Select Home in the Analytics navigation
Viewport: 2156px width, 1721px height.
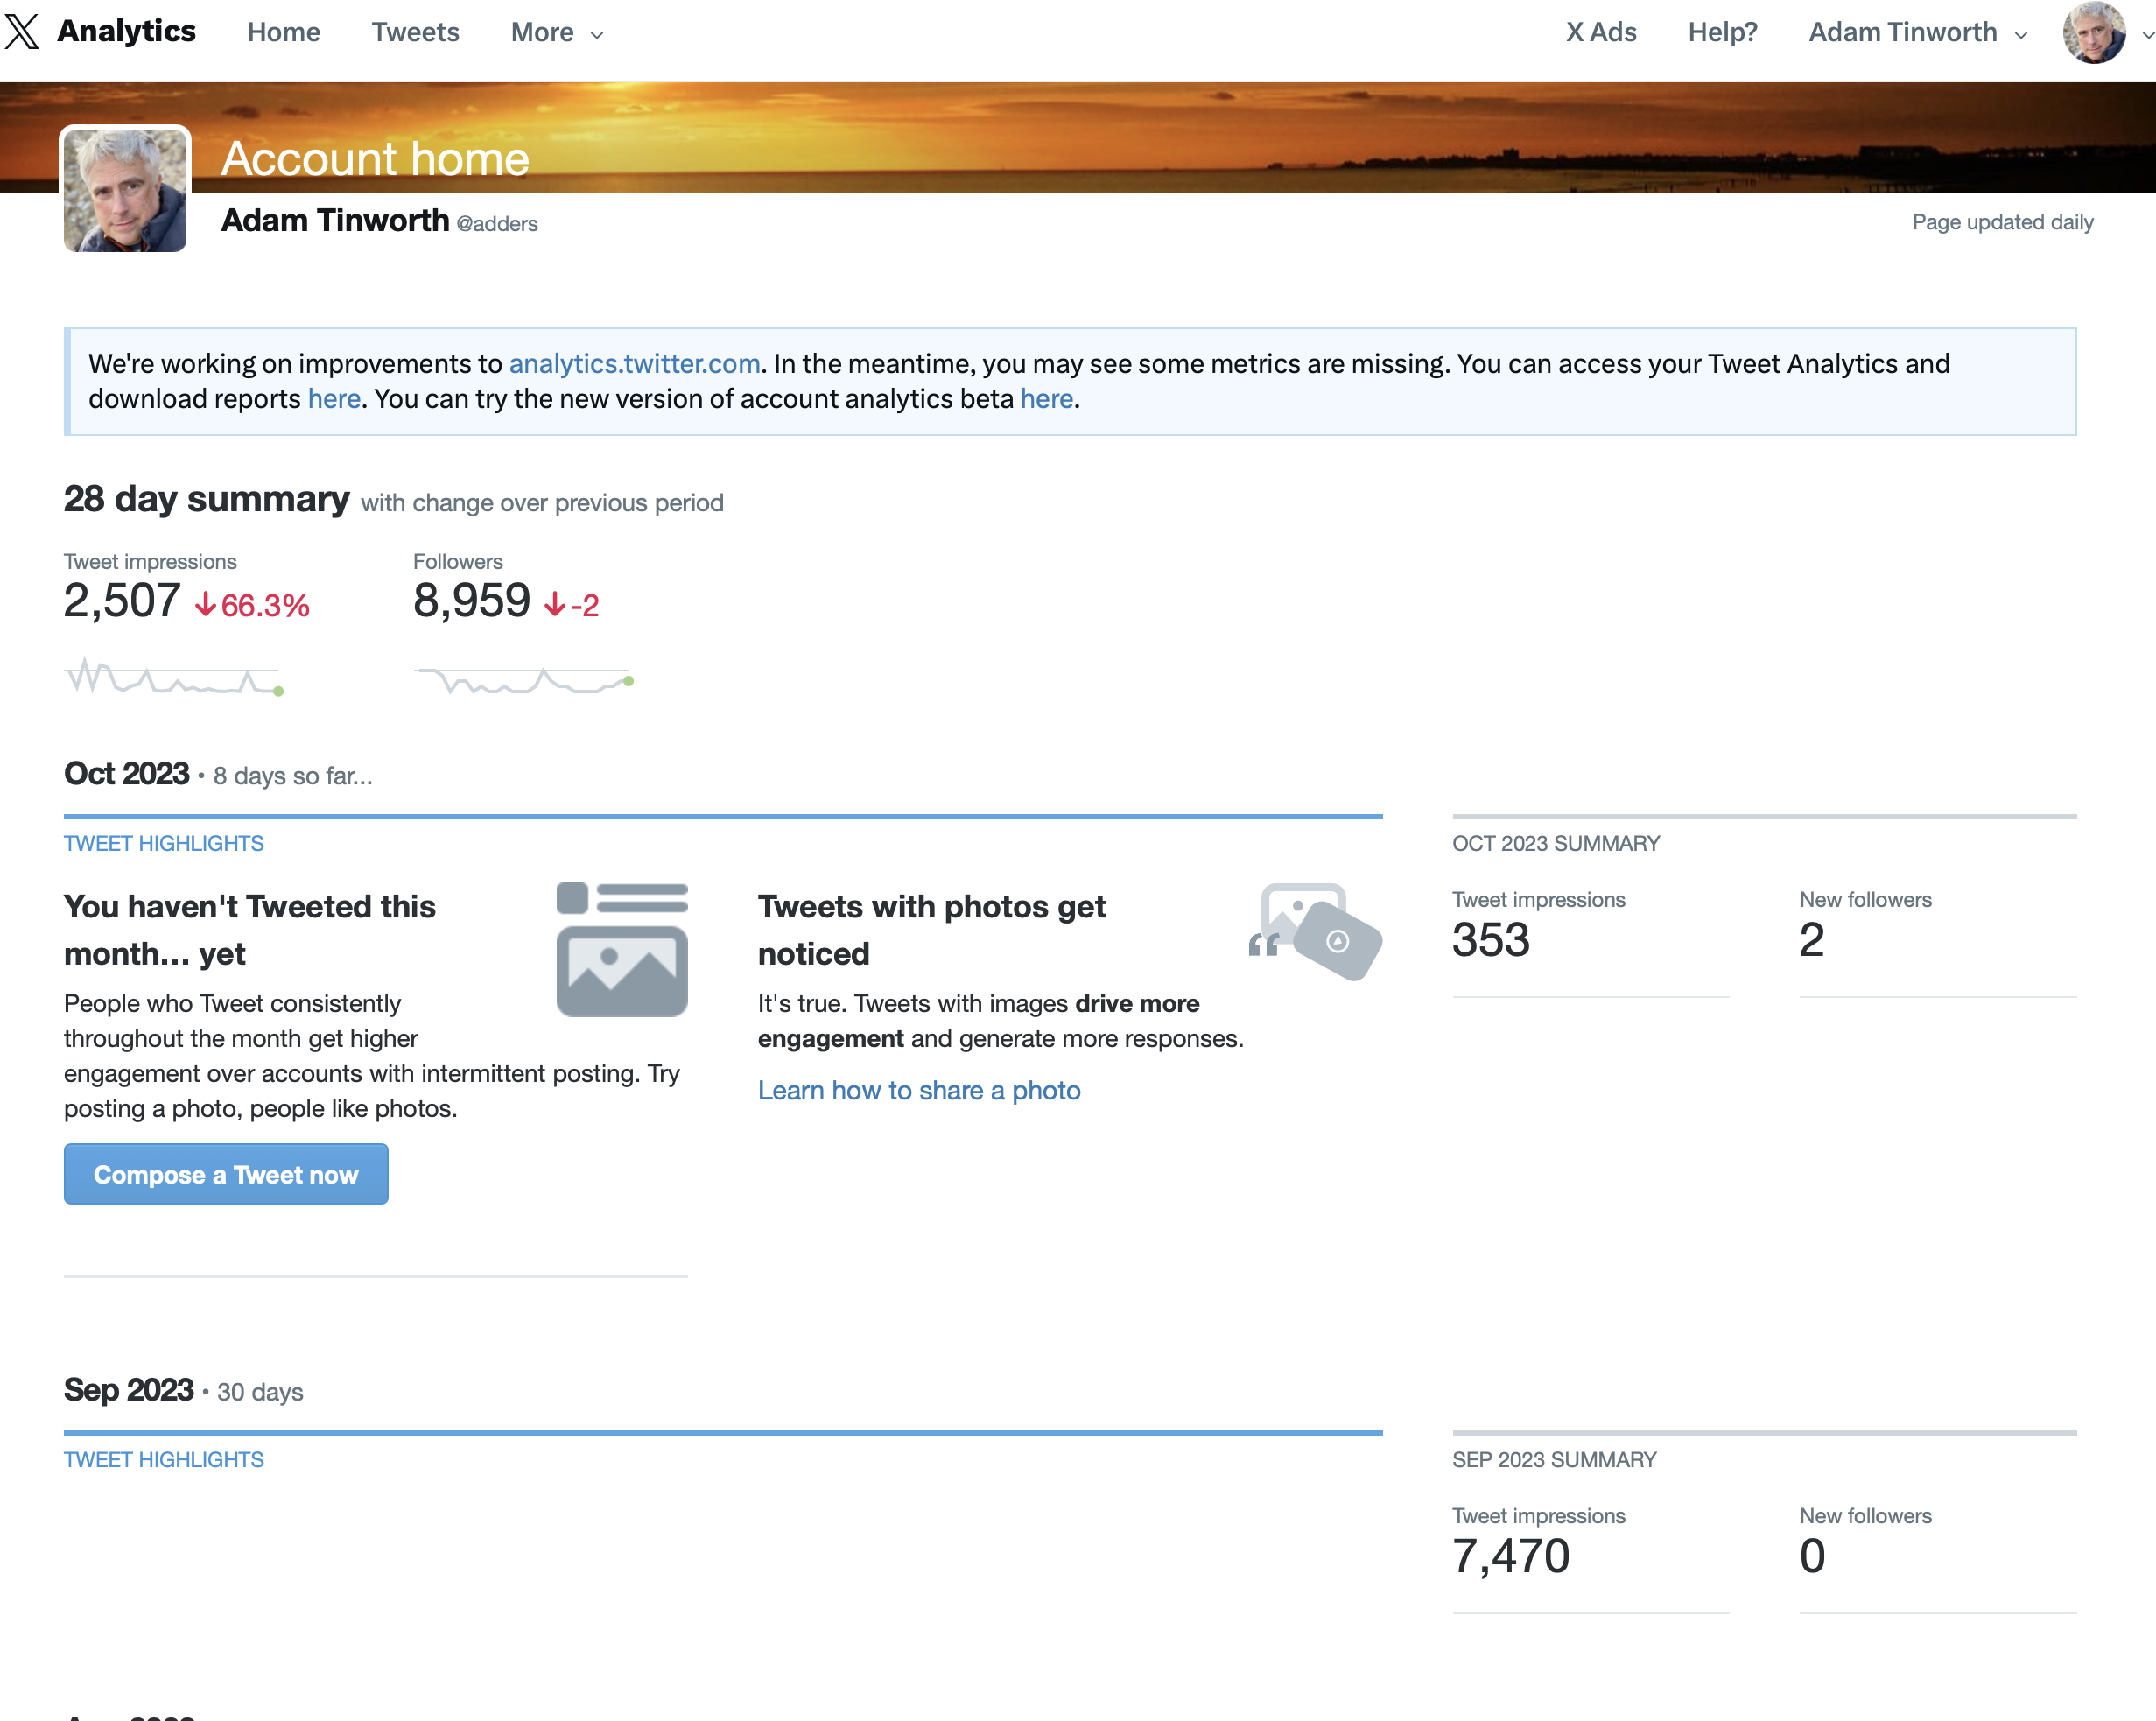pyautogui.click(x=283, y=32)
